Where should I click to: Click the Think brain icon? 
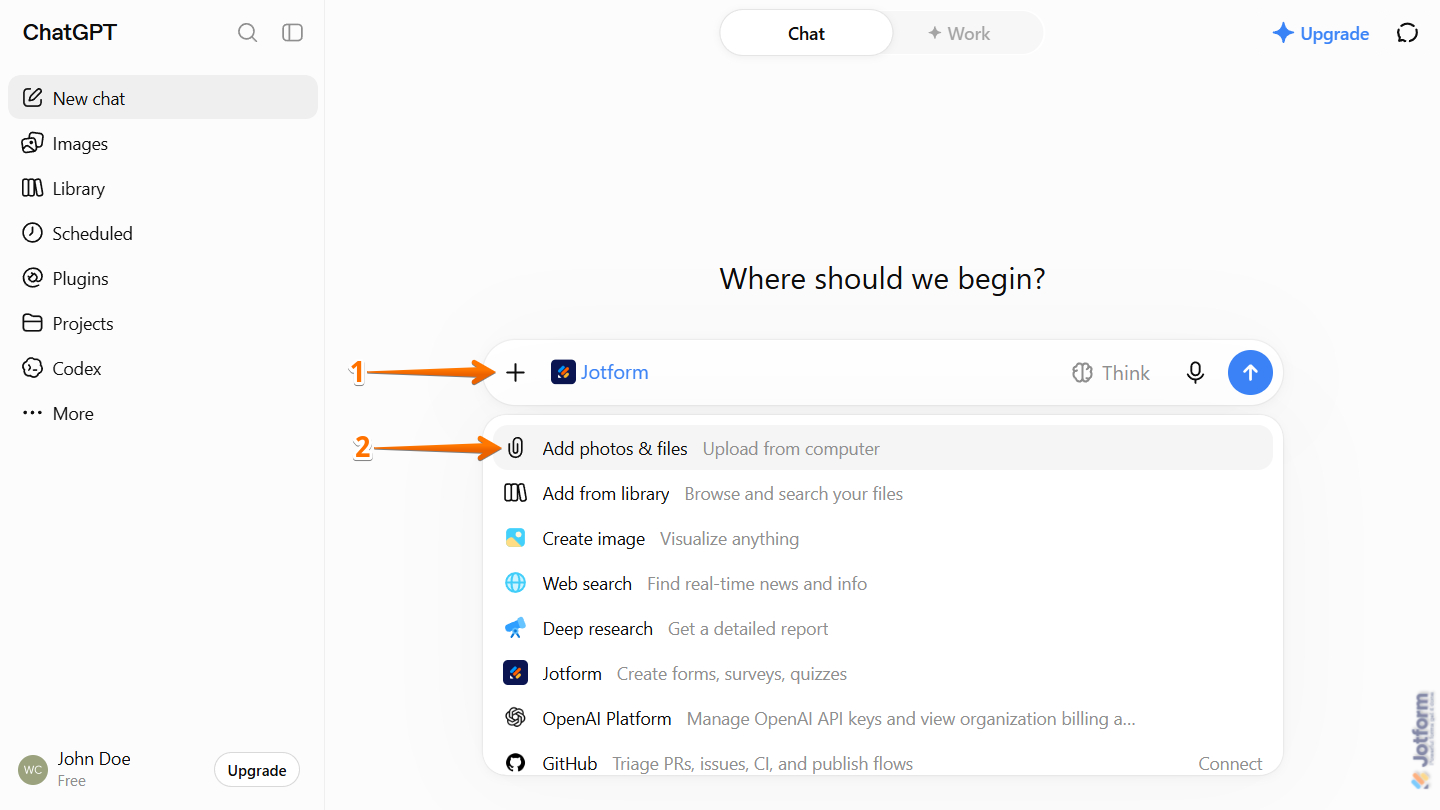[x=1082, y=373]
